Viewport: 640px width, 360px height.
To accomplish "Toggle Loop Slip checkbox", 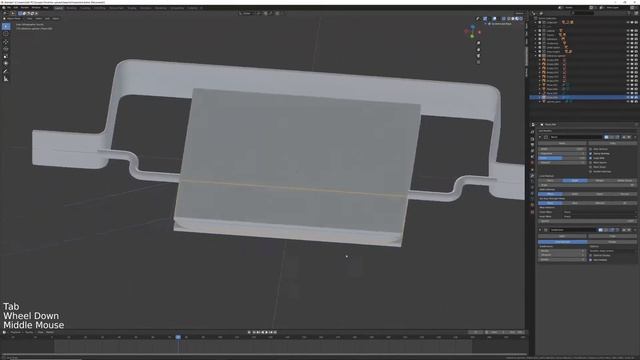I will [591, 158].
